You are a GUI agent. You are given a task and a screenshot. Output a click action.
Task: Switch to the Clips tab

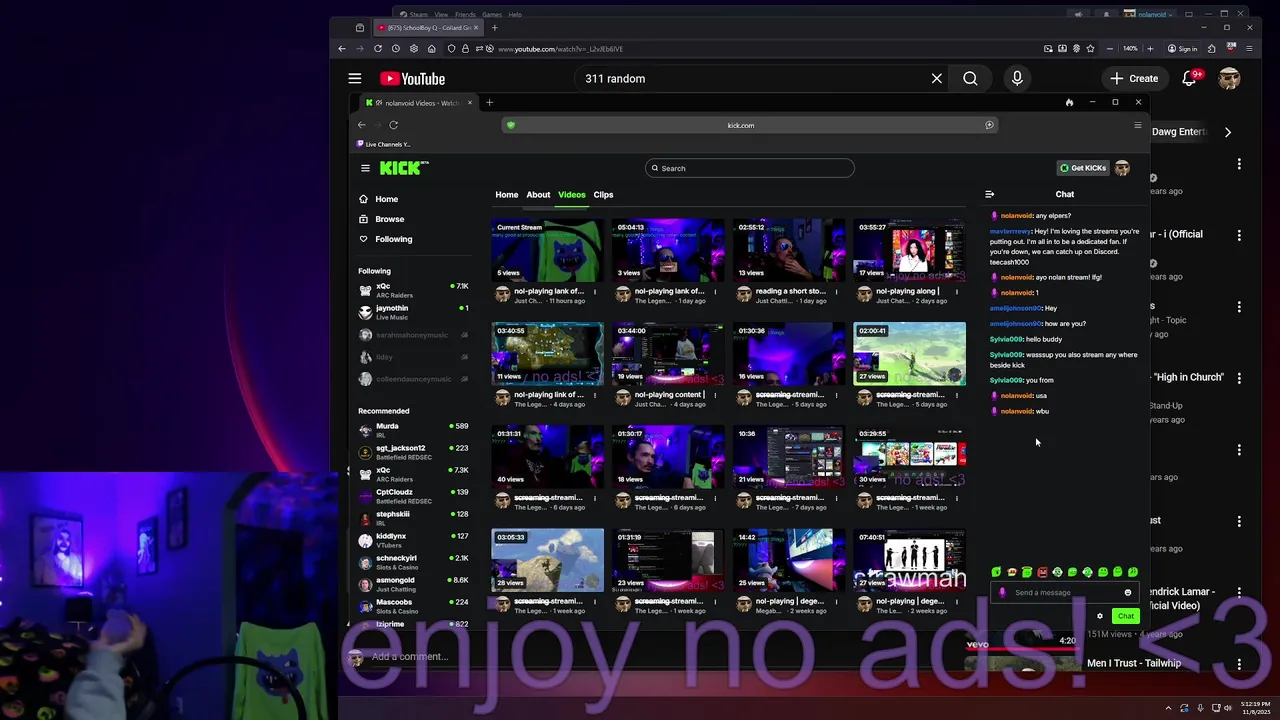pos(603,195)
